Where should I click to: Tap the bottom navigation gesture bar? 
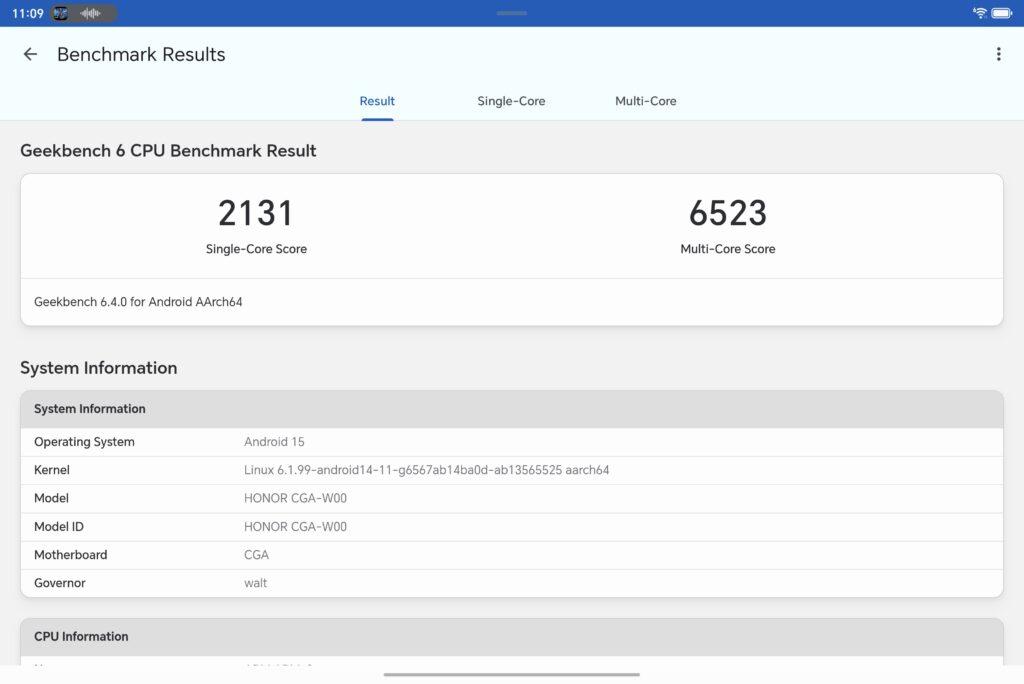tap(511, 674)
